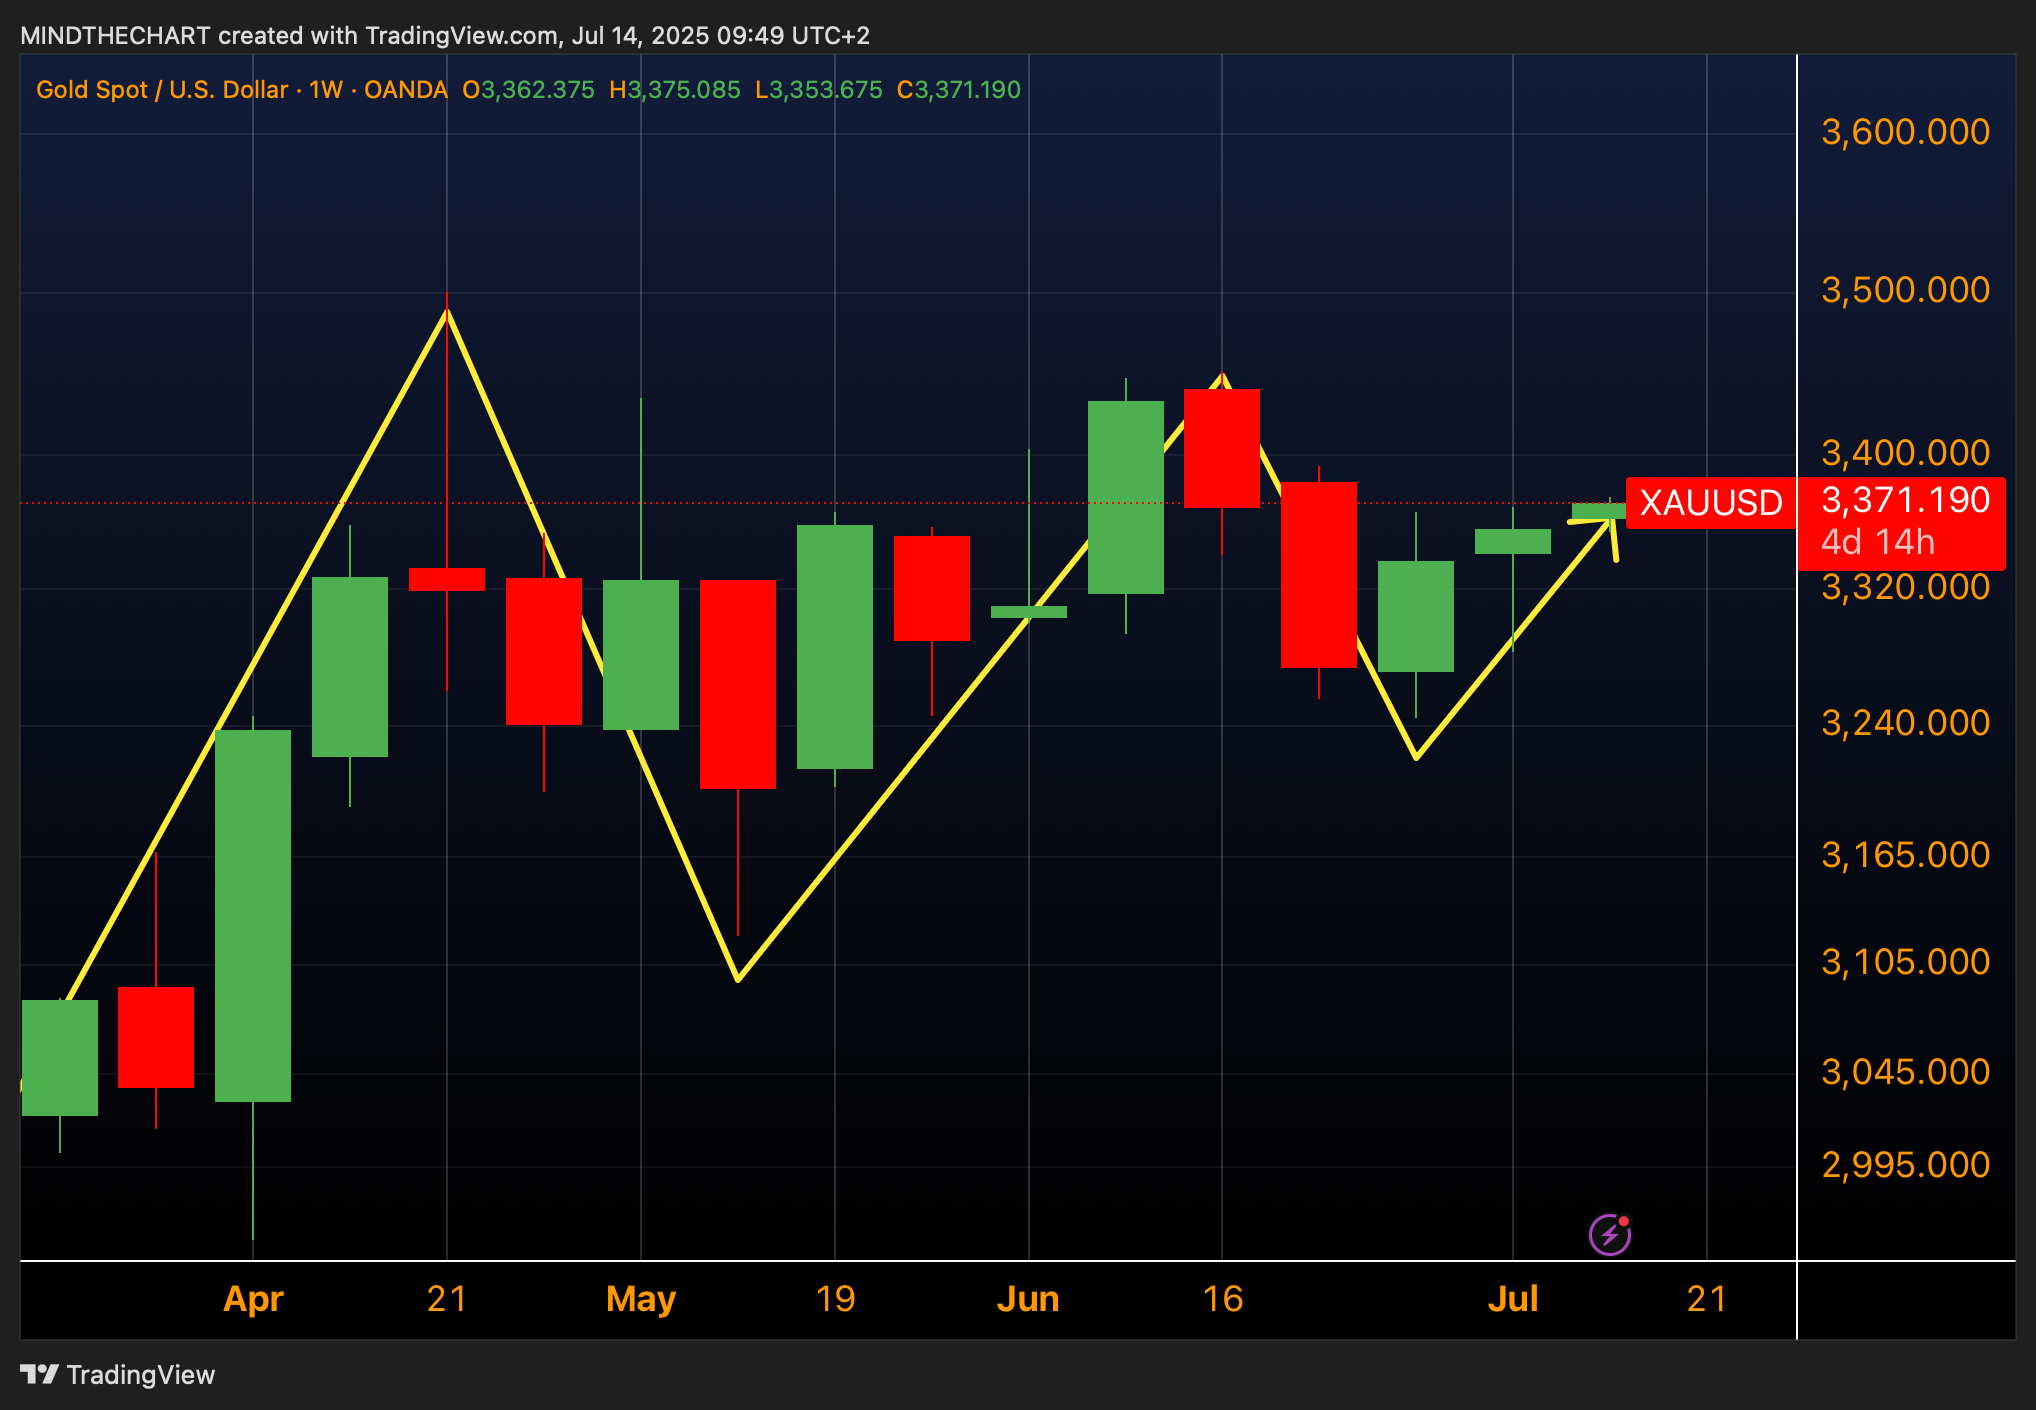Click the 2,995.000 price axis label
2036x1410 pixels.
pyautogui.click(x=1905, y=1165)
